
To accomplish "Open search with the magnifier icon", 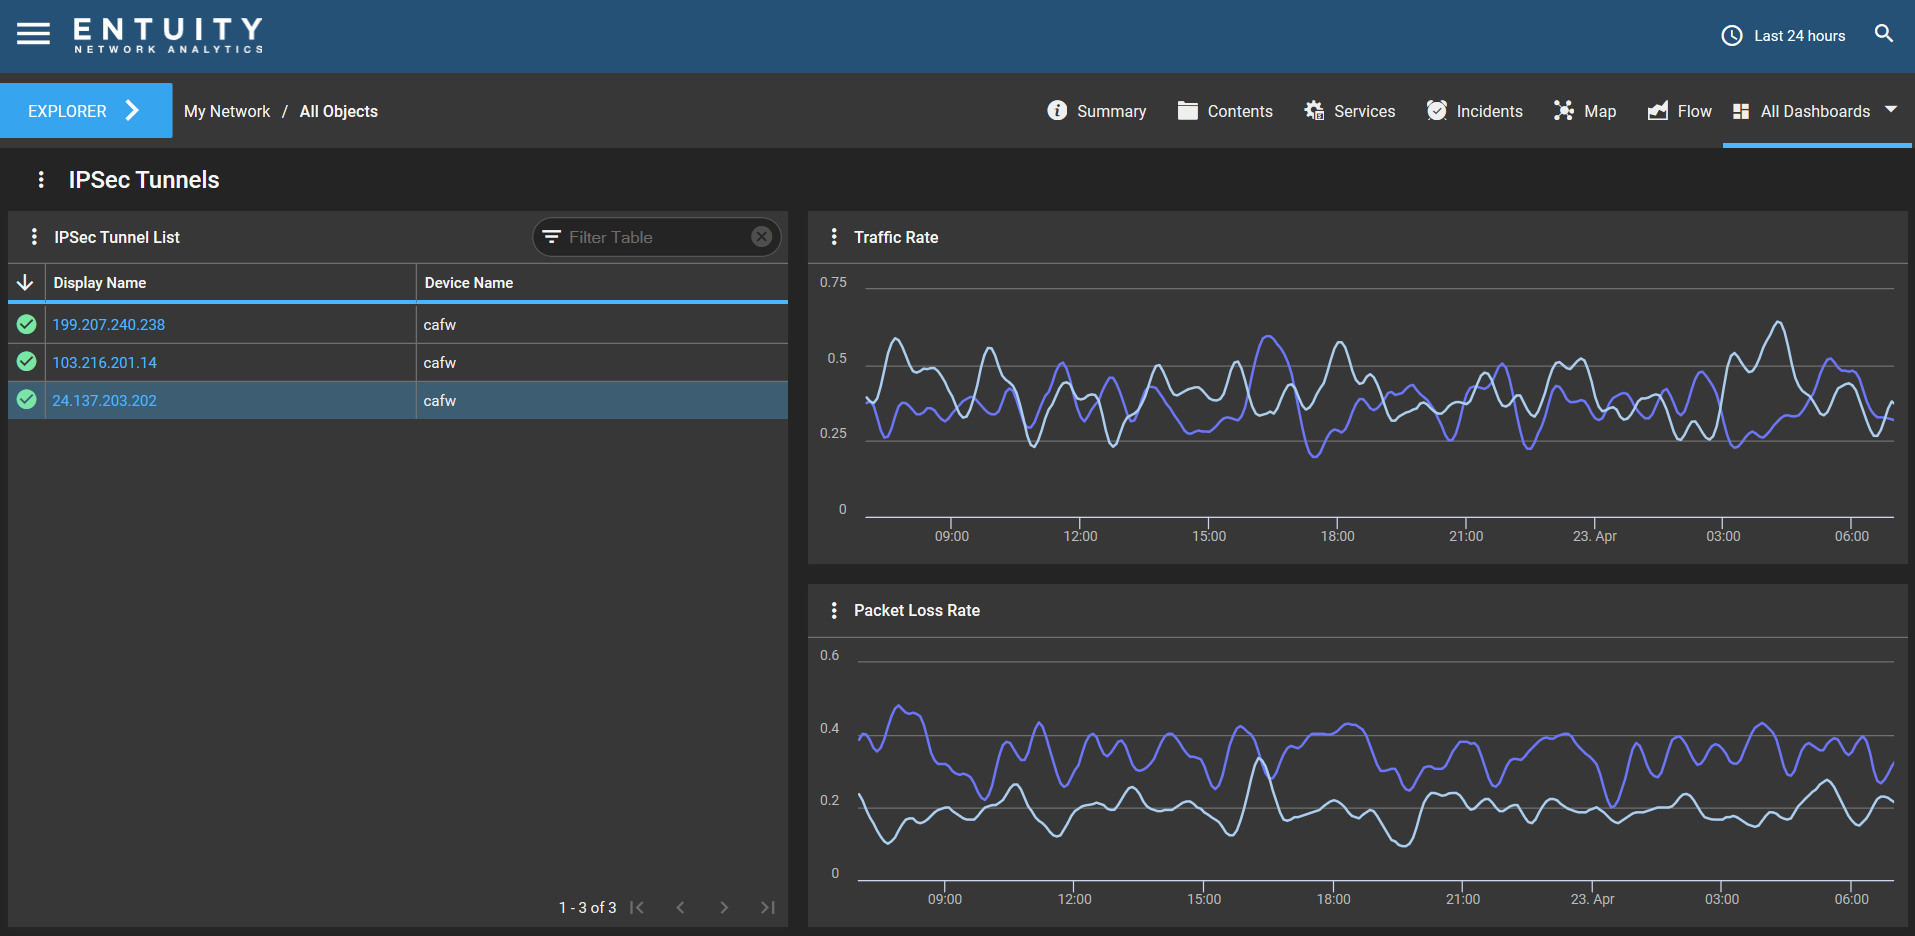I will (x=1884, y=34).
